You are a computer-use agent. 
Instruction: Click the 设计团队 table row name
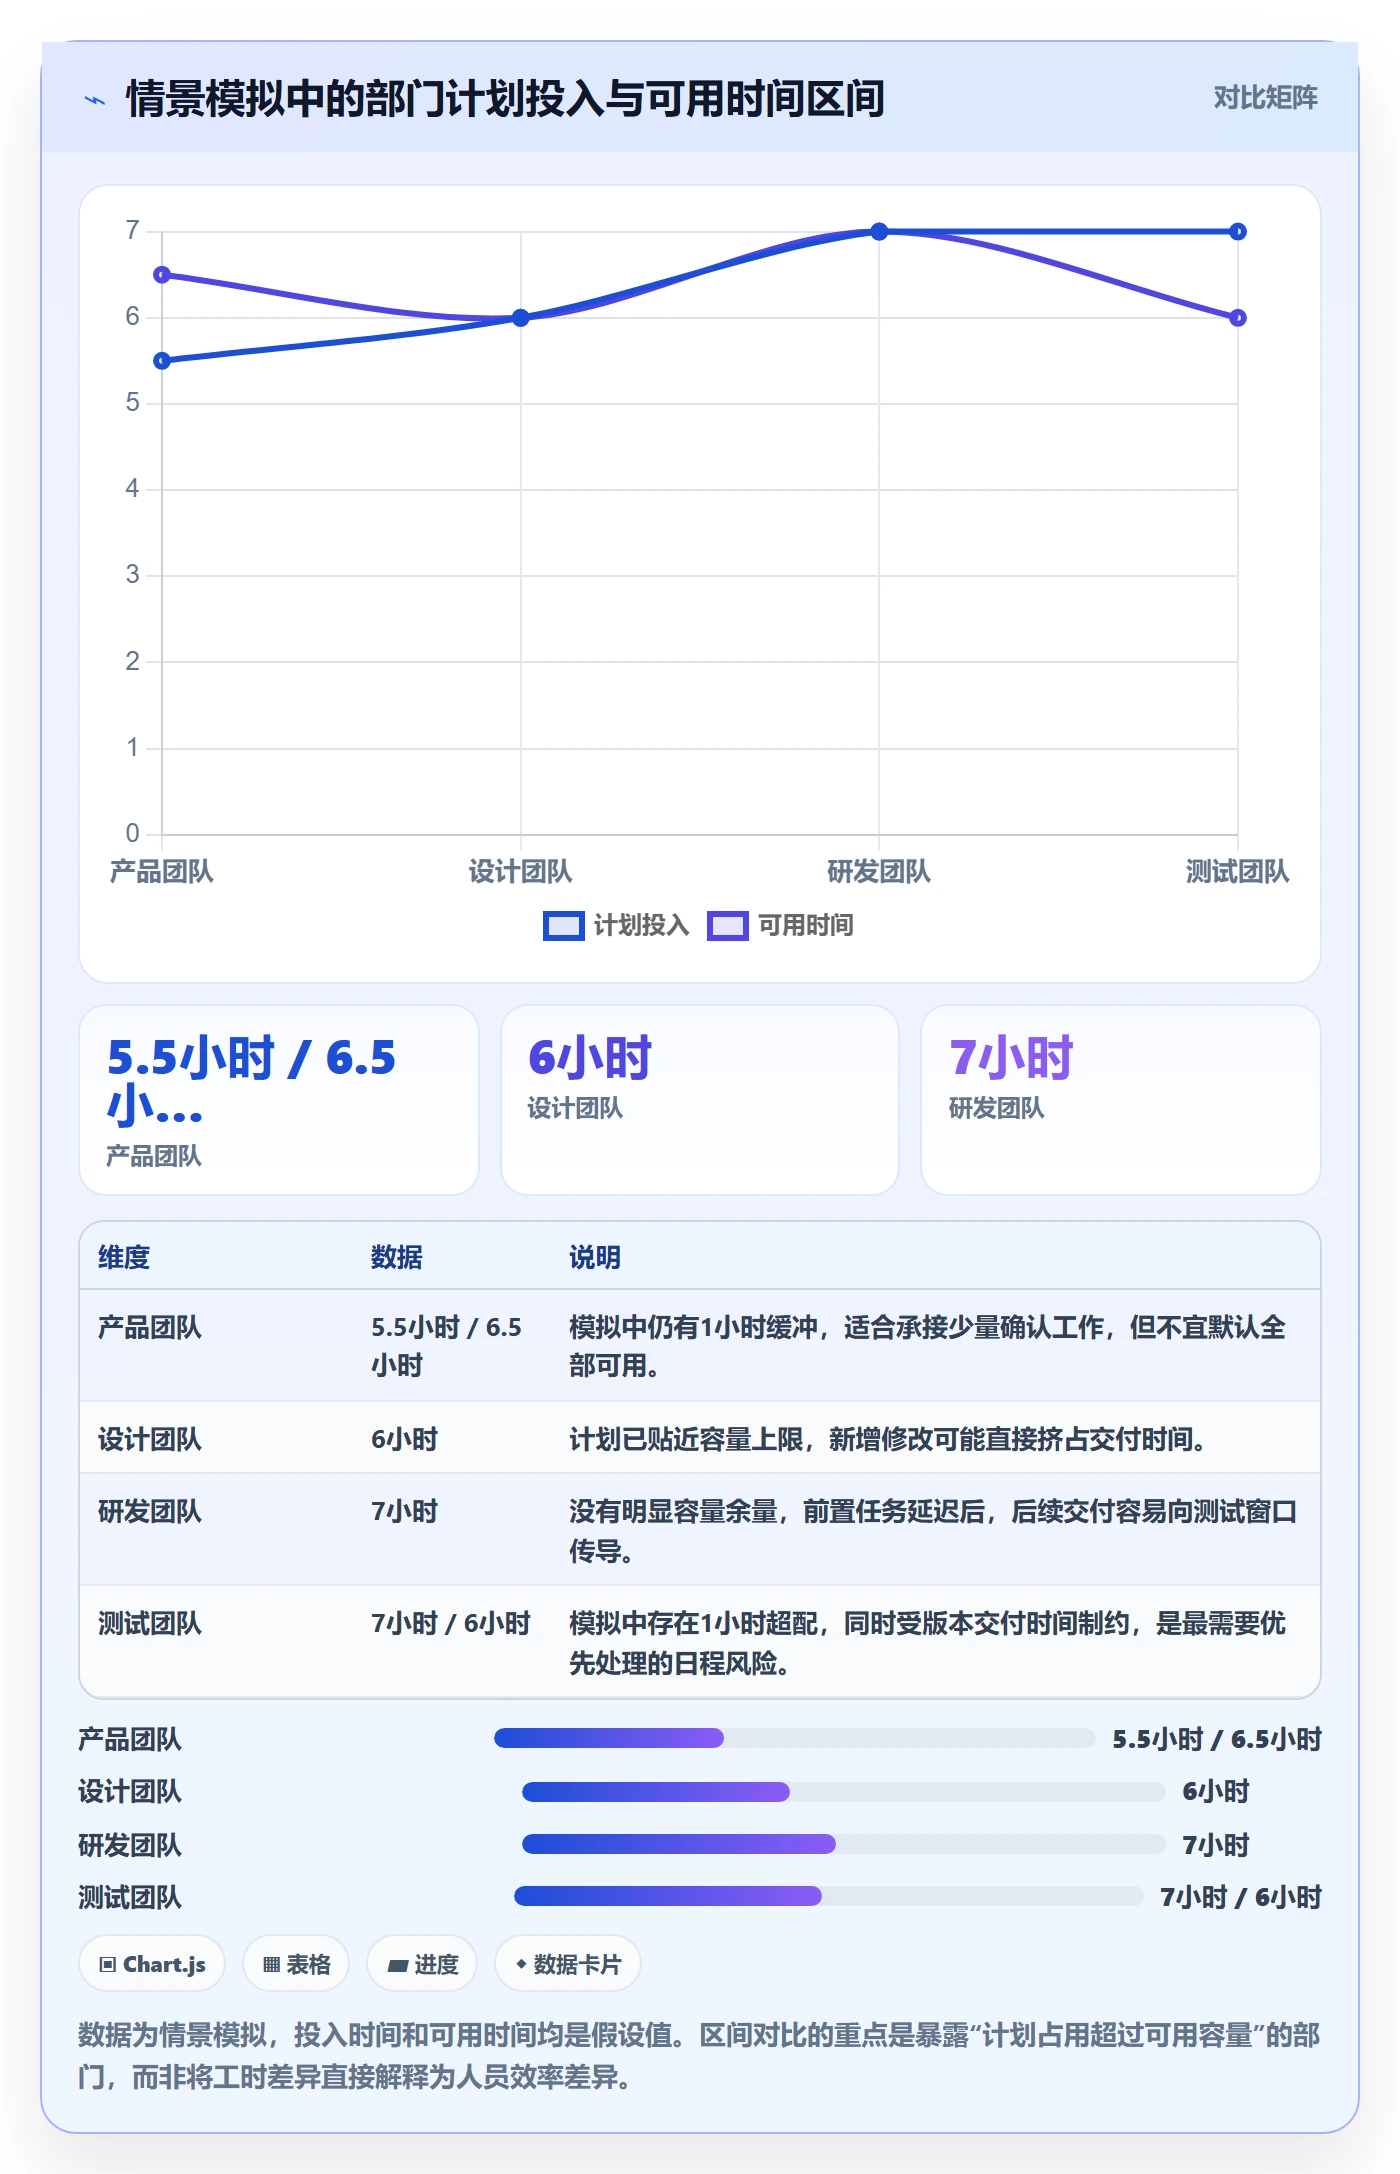pos(150,1439)
